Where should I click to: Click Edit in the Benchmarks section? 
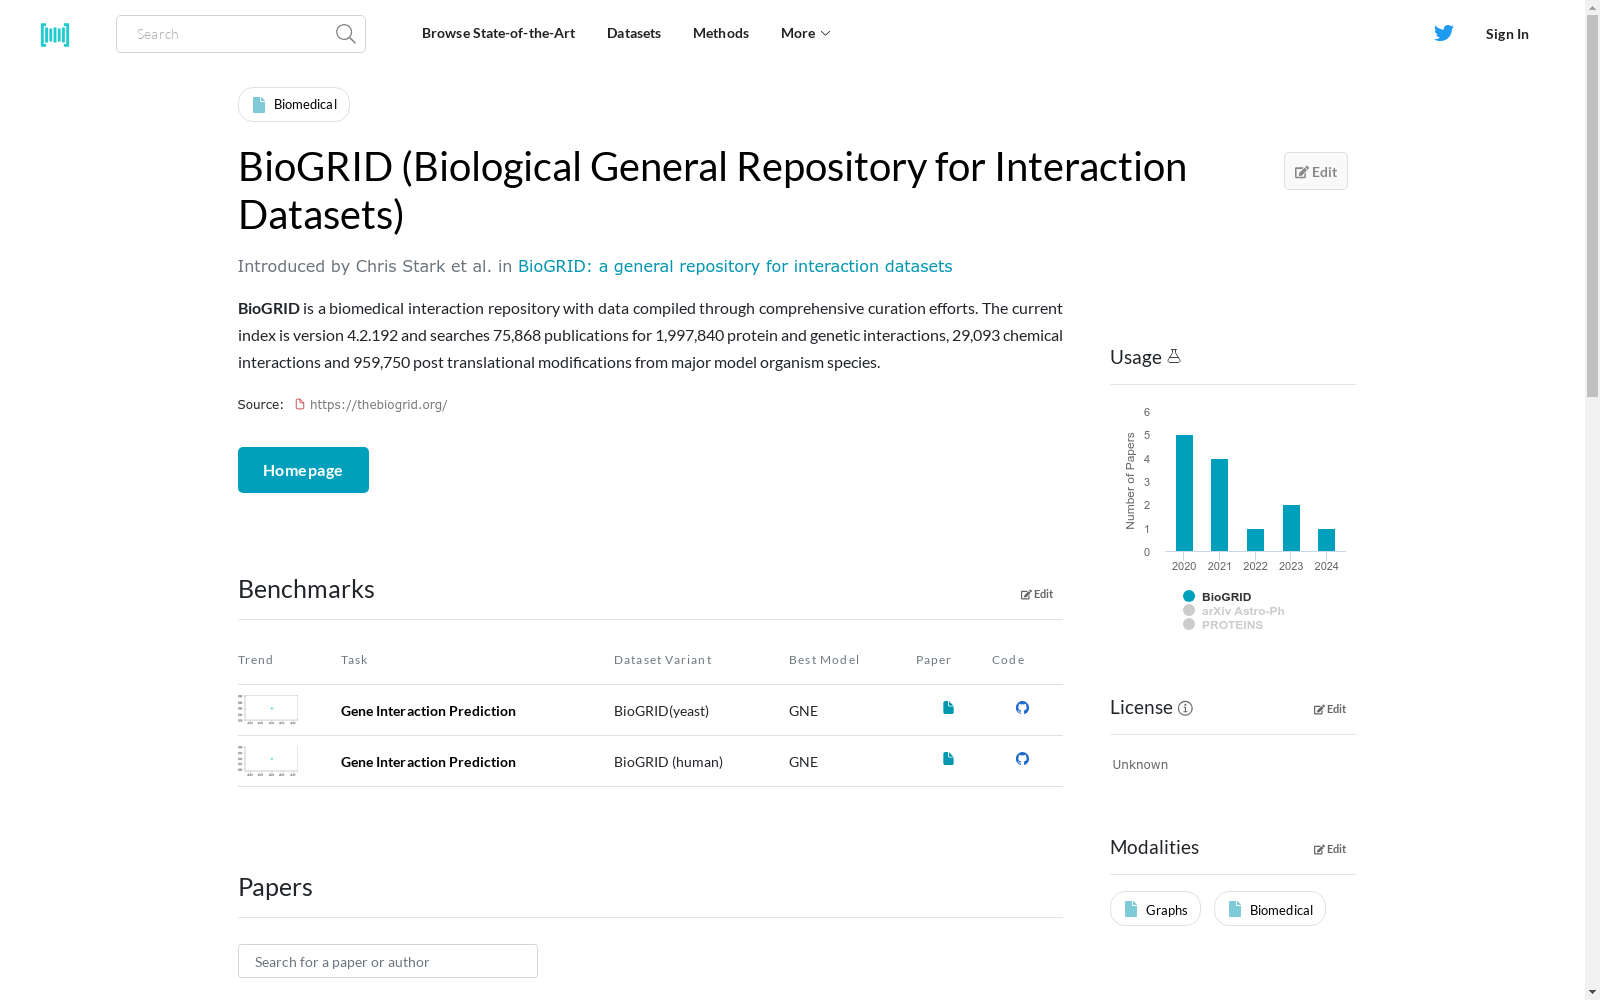pyautogui.click(x=1037, y=594)
